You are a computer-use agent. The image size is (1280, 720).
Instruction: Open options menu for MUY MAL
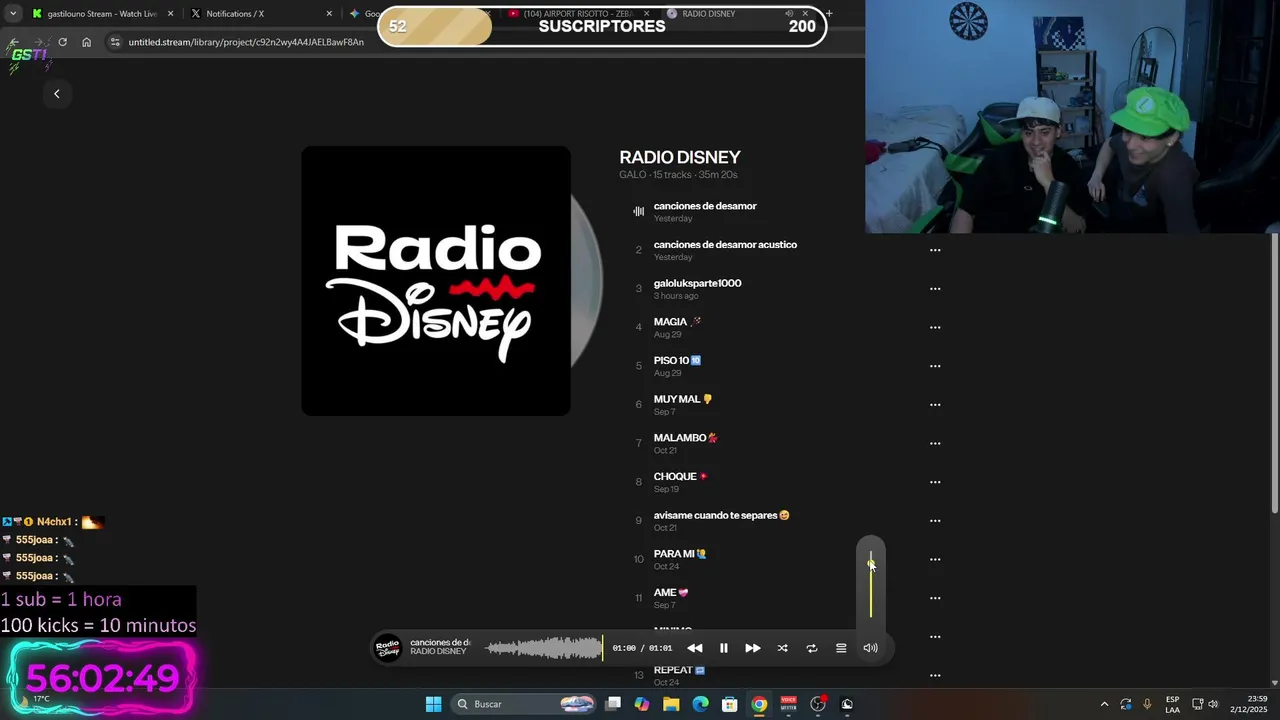tap(935, 405)
